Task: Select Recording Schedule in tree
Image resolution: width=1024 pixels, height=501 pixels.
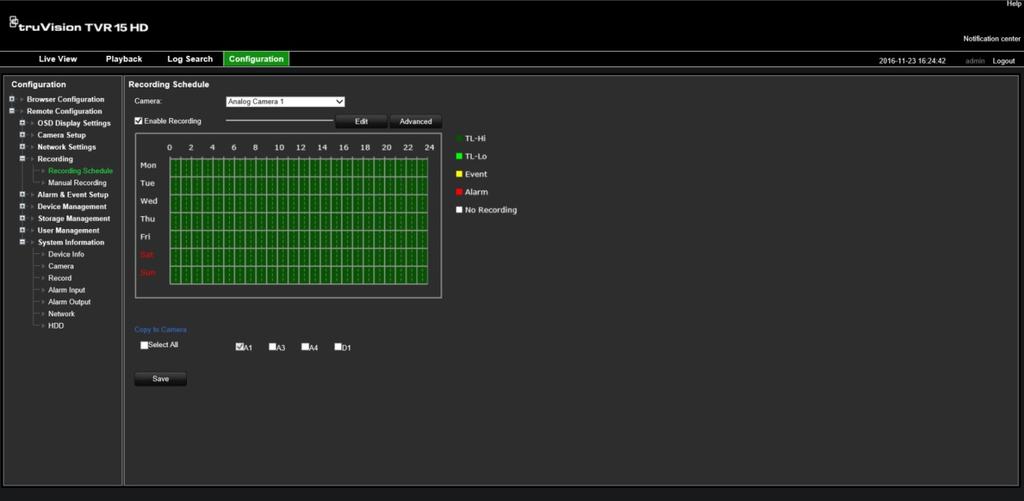Action: pos(80,171)
